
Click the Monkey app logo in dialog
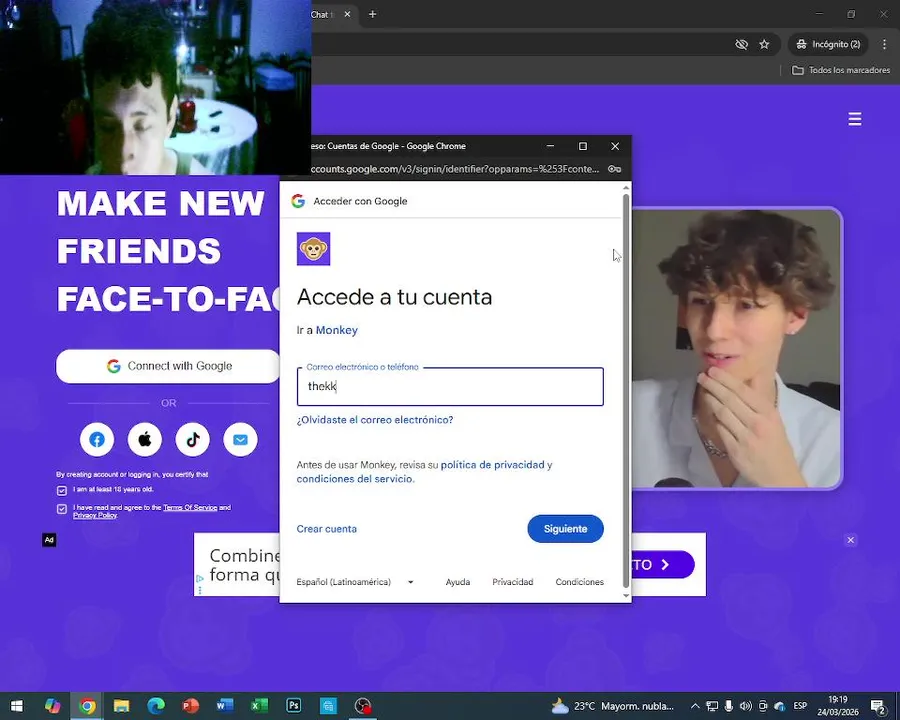313,249
